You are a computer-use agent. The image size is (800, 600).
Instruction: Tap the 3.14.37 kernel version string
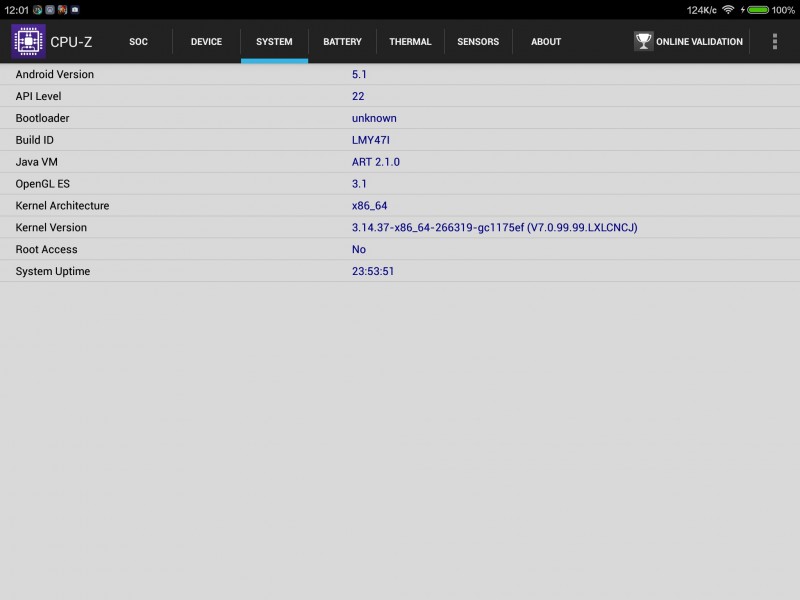[494, 228]
